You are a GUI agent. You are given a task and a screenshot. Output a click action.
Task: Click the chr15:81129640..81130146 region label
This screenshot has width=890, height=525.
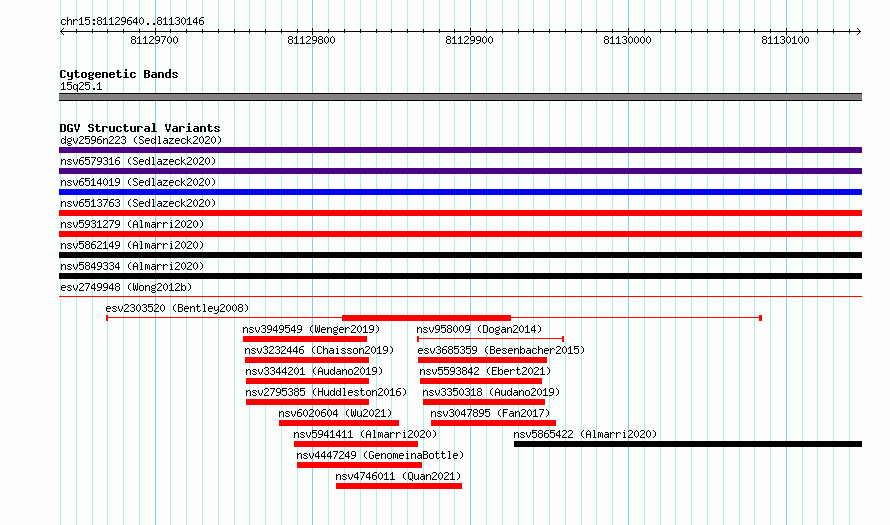pyautogui.click(x=132, y=21)
